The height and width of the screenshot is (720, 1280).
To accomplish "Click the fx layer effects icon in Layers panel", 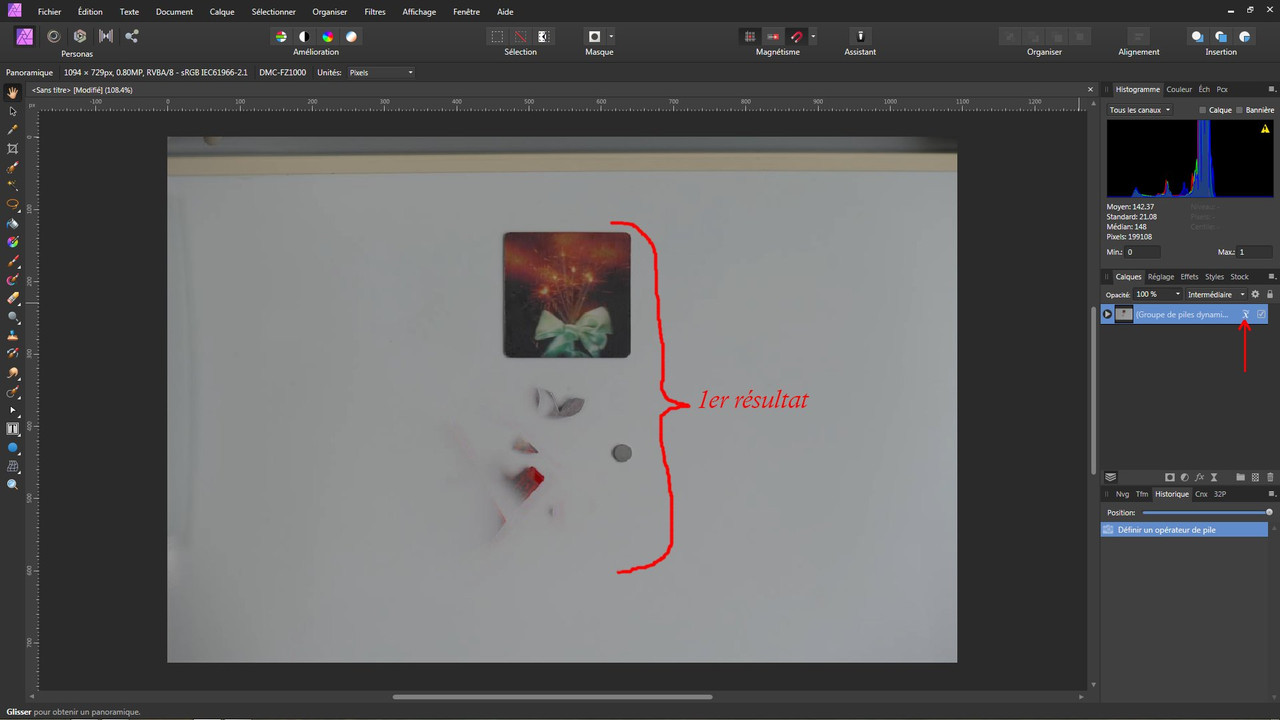I will pos(1199,477).
